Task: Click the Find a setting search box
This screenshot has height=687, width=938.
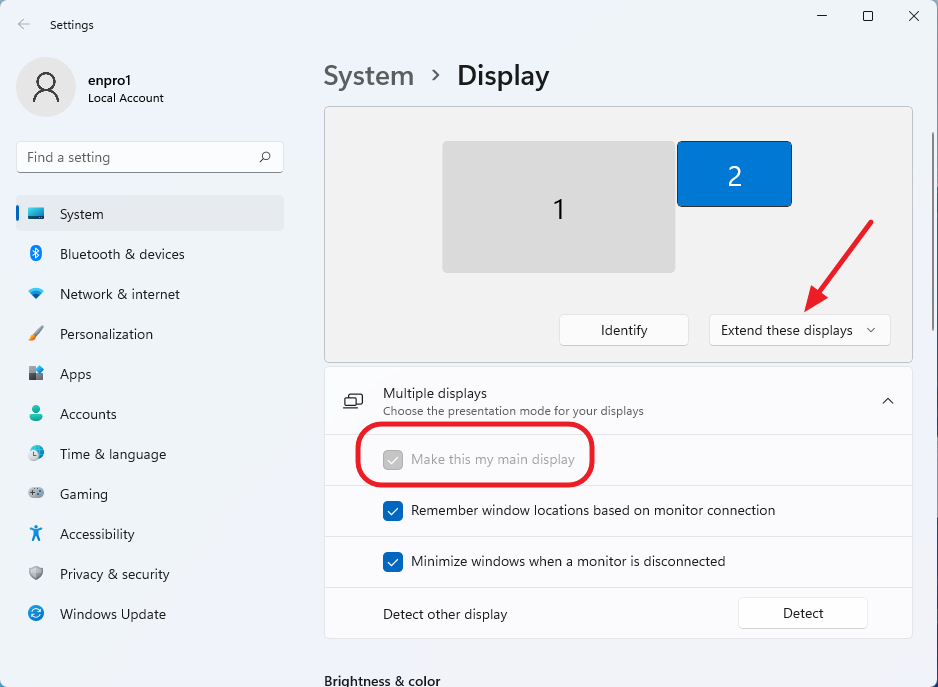Action: coord(150,157)
